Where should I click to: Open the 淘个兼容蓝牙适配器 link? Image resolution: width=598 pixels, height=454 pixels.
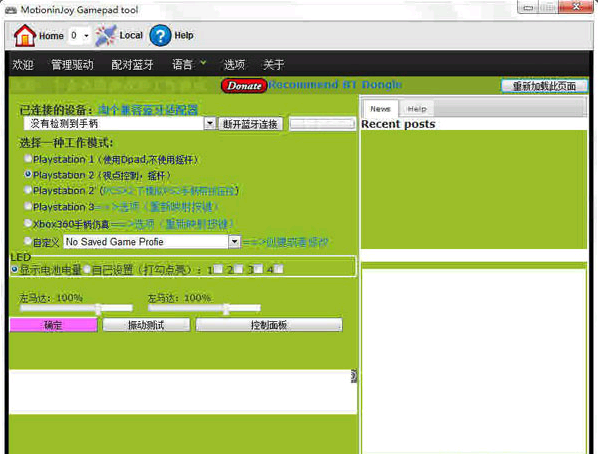tap(148, 110)
